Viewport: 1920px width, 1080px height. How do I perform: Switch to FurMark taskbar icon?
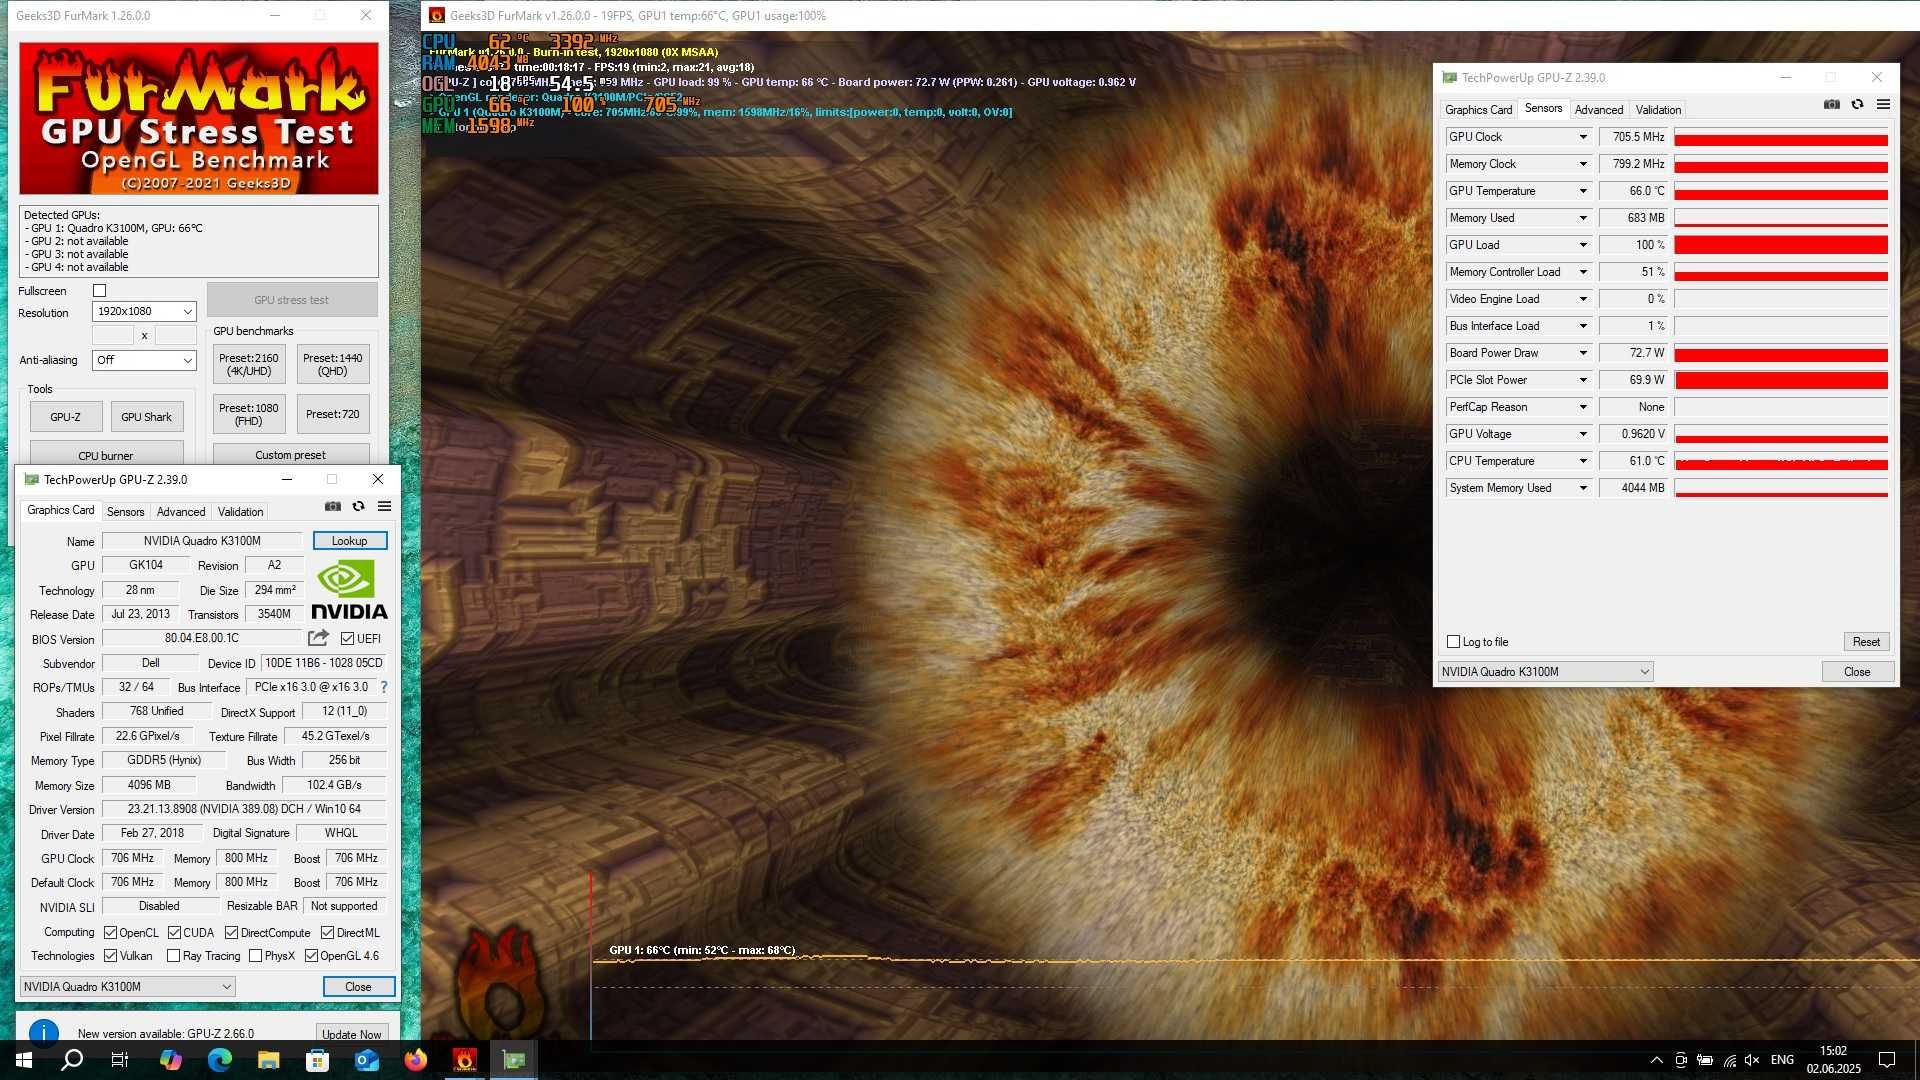coord(464,1060)
